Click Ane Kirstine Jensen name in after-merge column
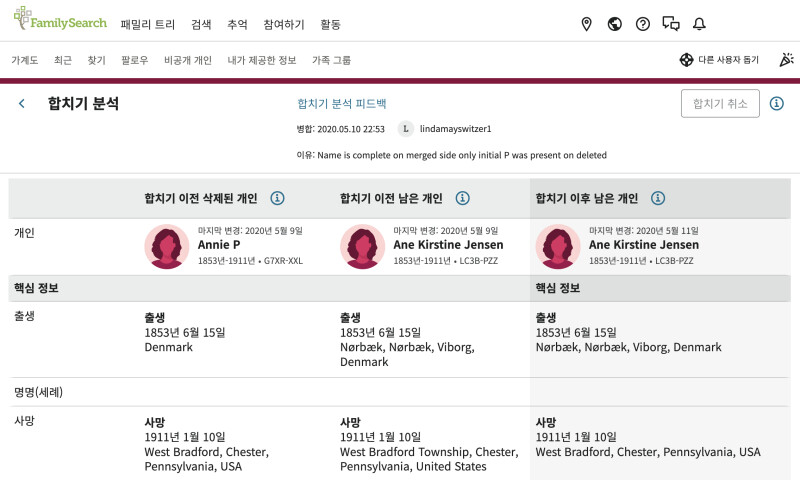The width and height of the screenshot is (800, 480). coord(644,245)
